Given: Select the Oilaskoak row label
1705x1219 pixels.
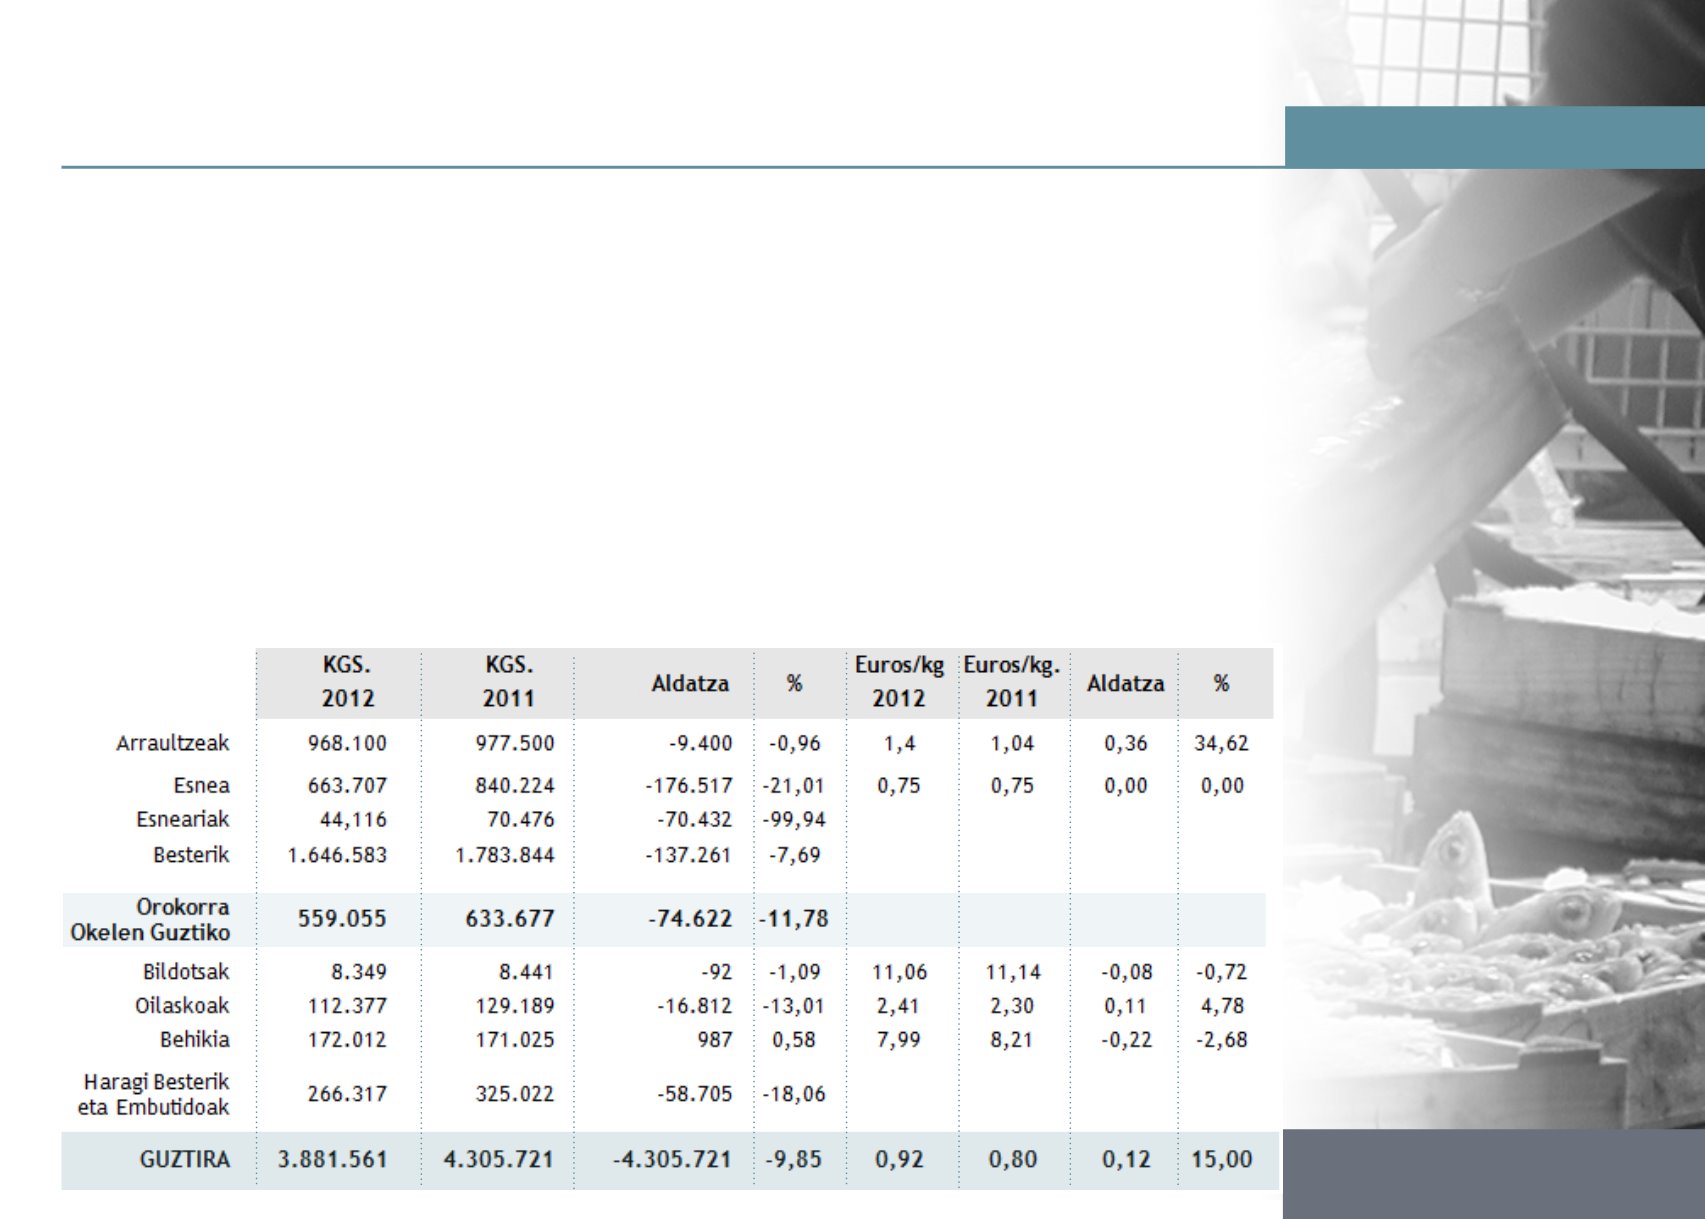Looking at the screenshot, I should click(x=182, y=1005).
